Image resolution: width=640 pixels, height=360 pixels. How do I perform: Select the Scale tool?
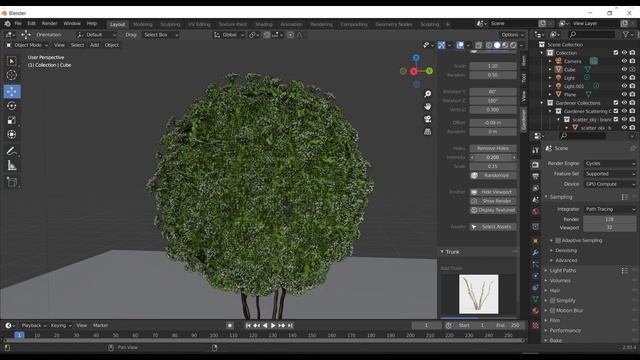(x=12, y=120)
